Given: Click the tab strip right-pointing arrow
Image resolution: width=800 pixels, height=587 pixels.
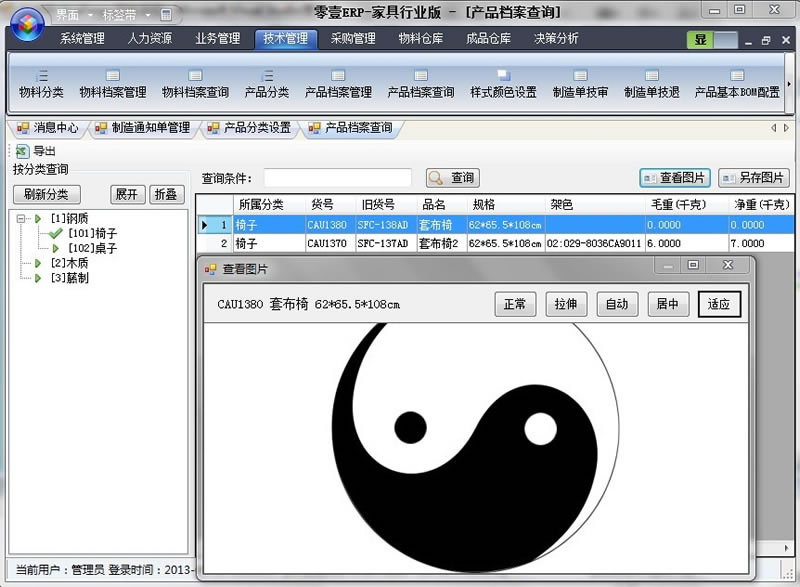Looking at the screenshot, I should click(x=786, y=128).
